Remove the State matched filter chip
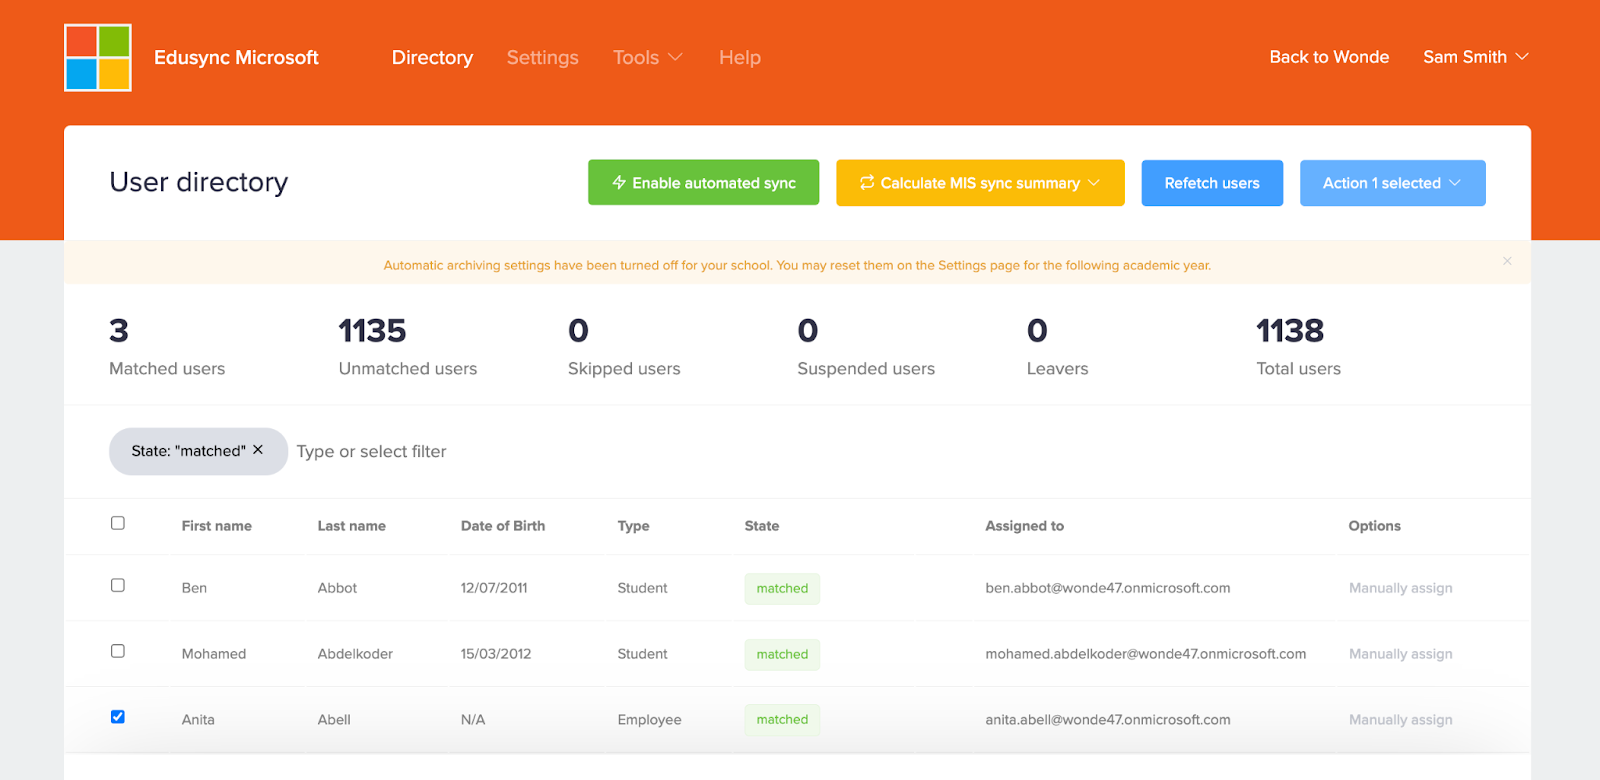Screen dimensions: 1600x780 (x=258, y=450)
